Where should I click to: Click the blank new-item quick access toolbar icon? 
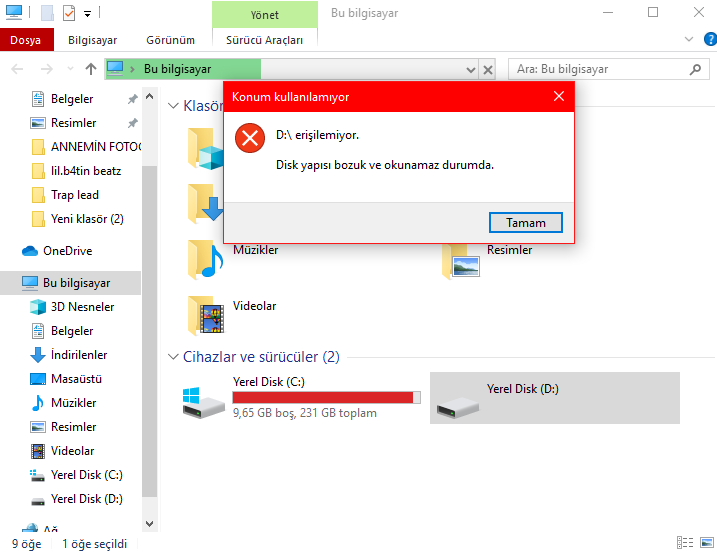click(x=48, y=13)
